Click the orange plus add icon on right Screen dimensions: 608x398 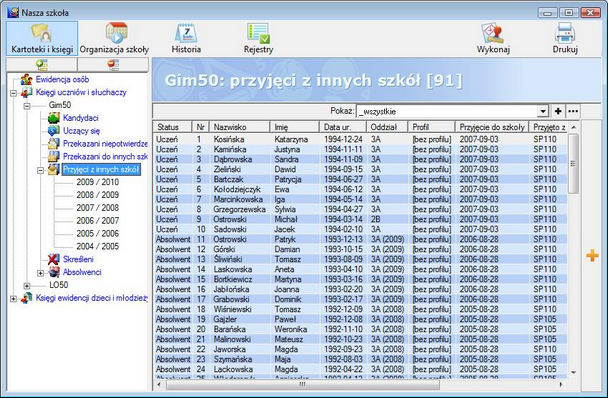592,256
